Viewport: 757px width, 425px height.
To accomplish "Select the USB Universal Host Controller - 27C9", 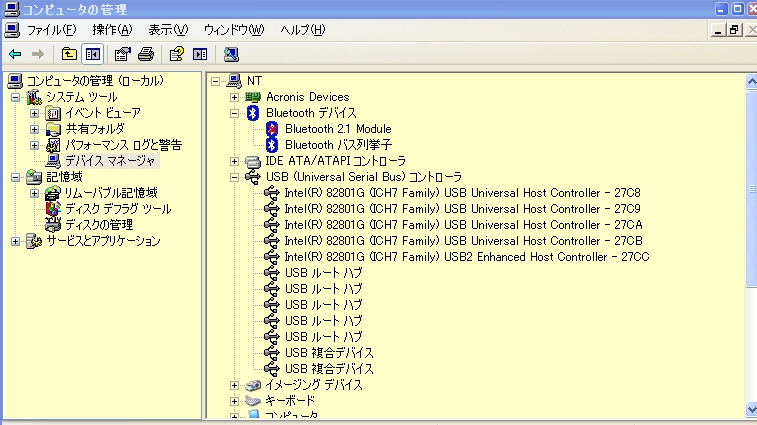I will pos(462,209).
